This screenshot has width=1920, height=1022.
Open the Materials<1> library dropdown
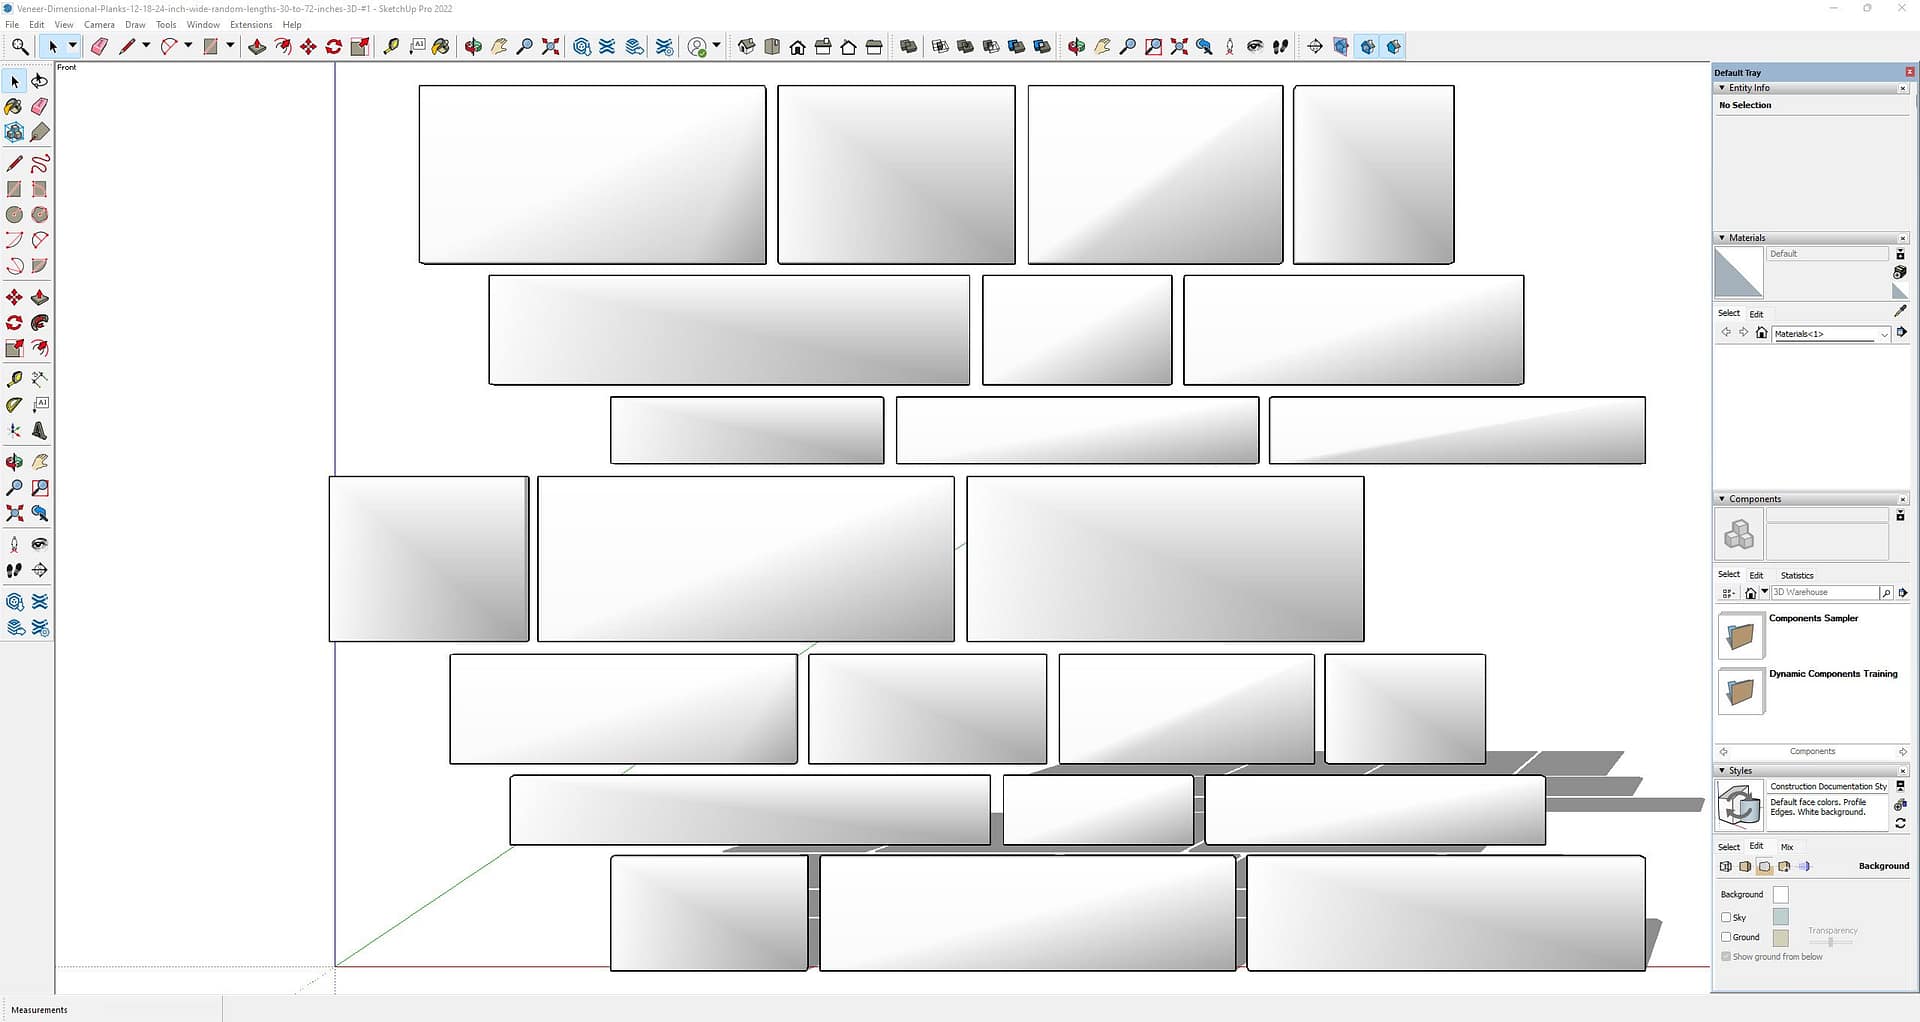[1884, 334]
